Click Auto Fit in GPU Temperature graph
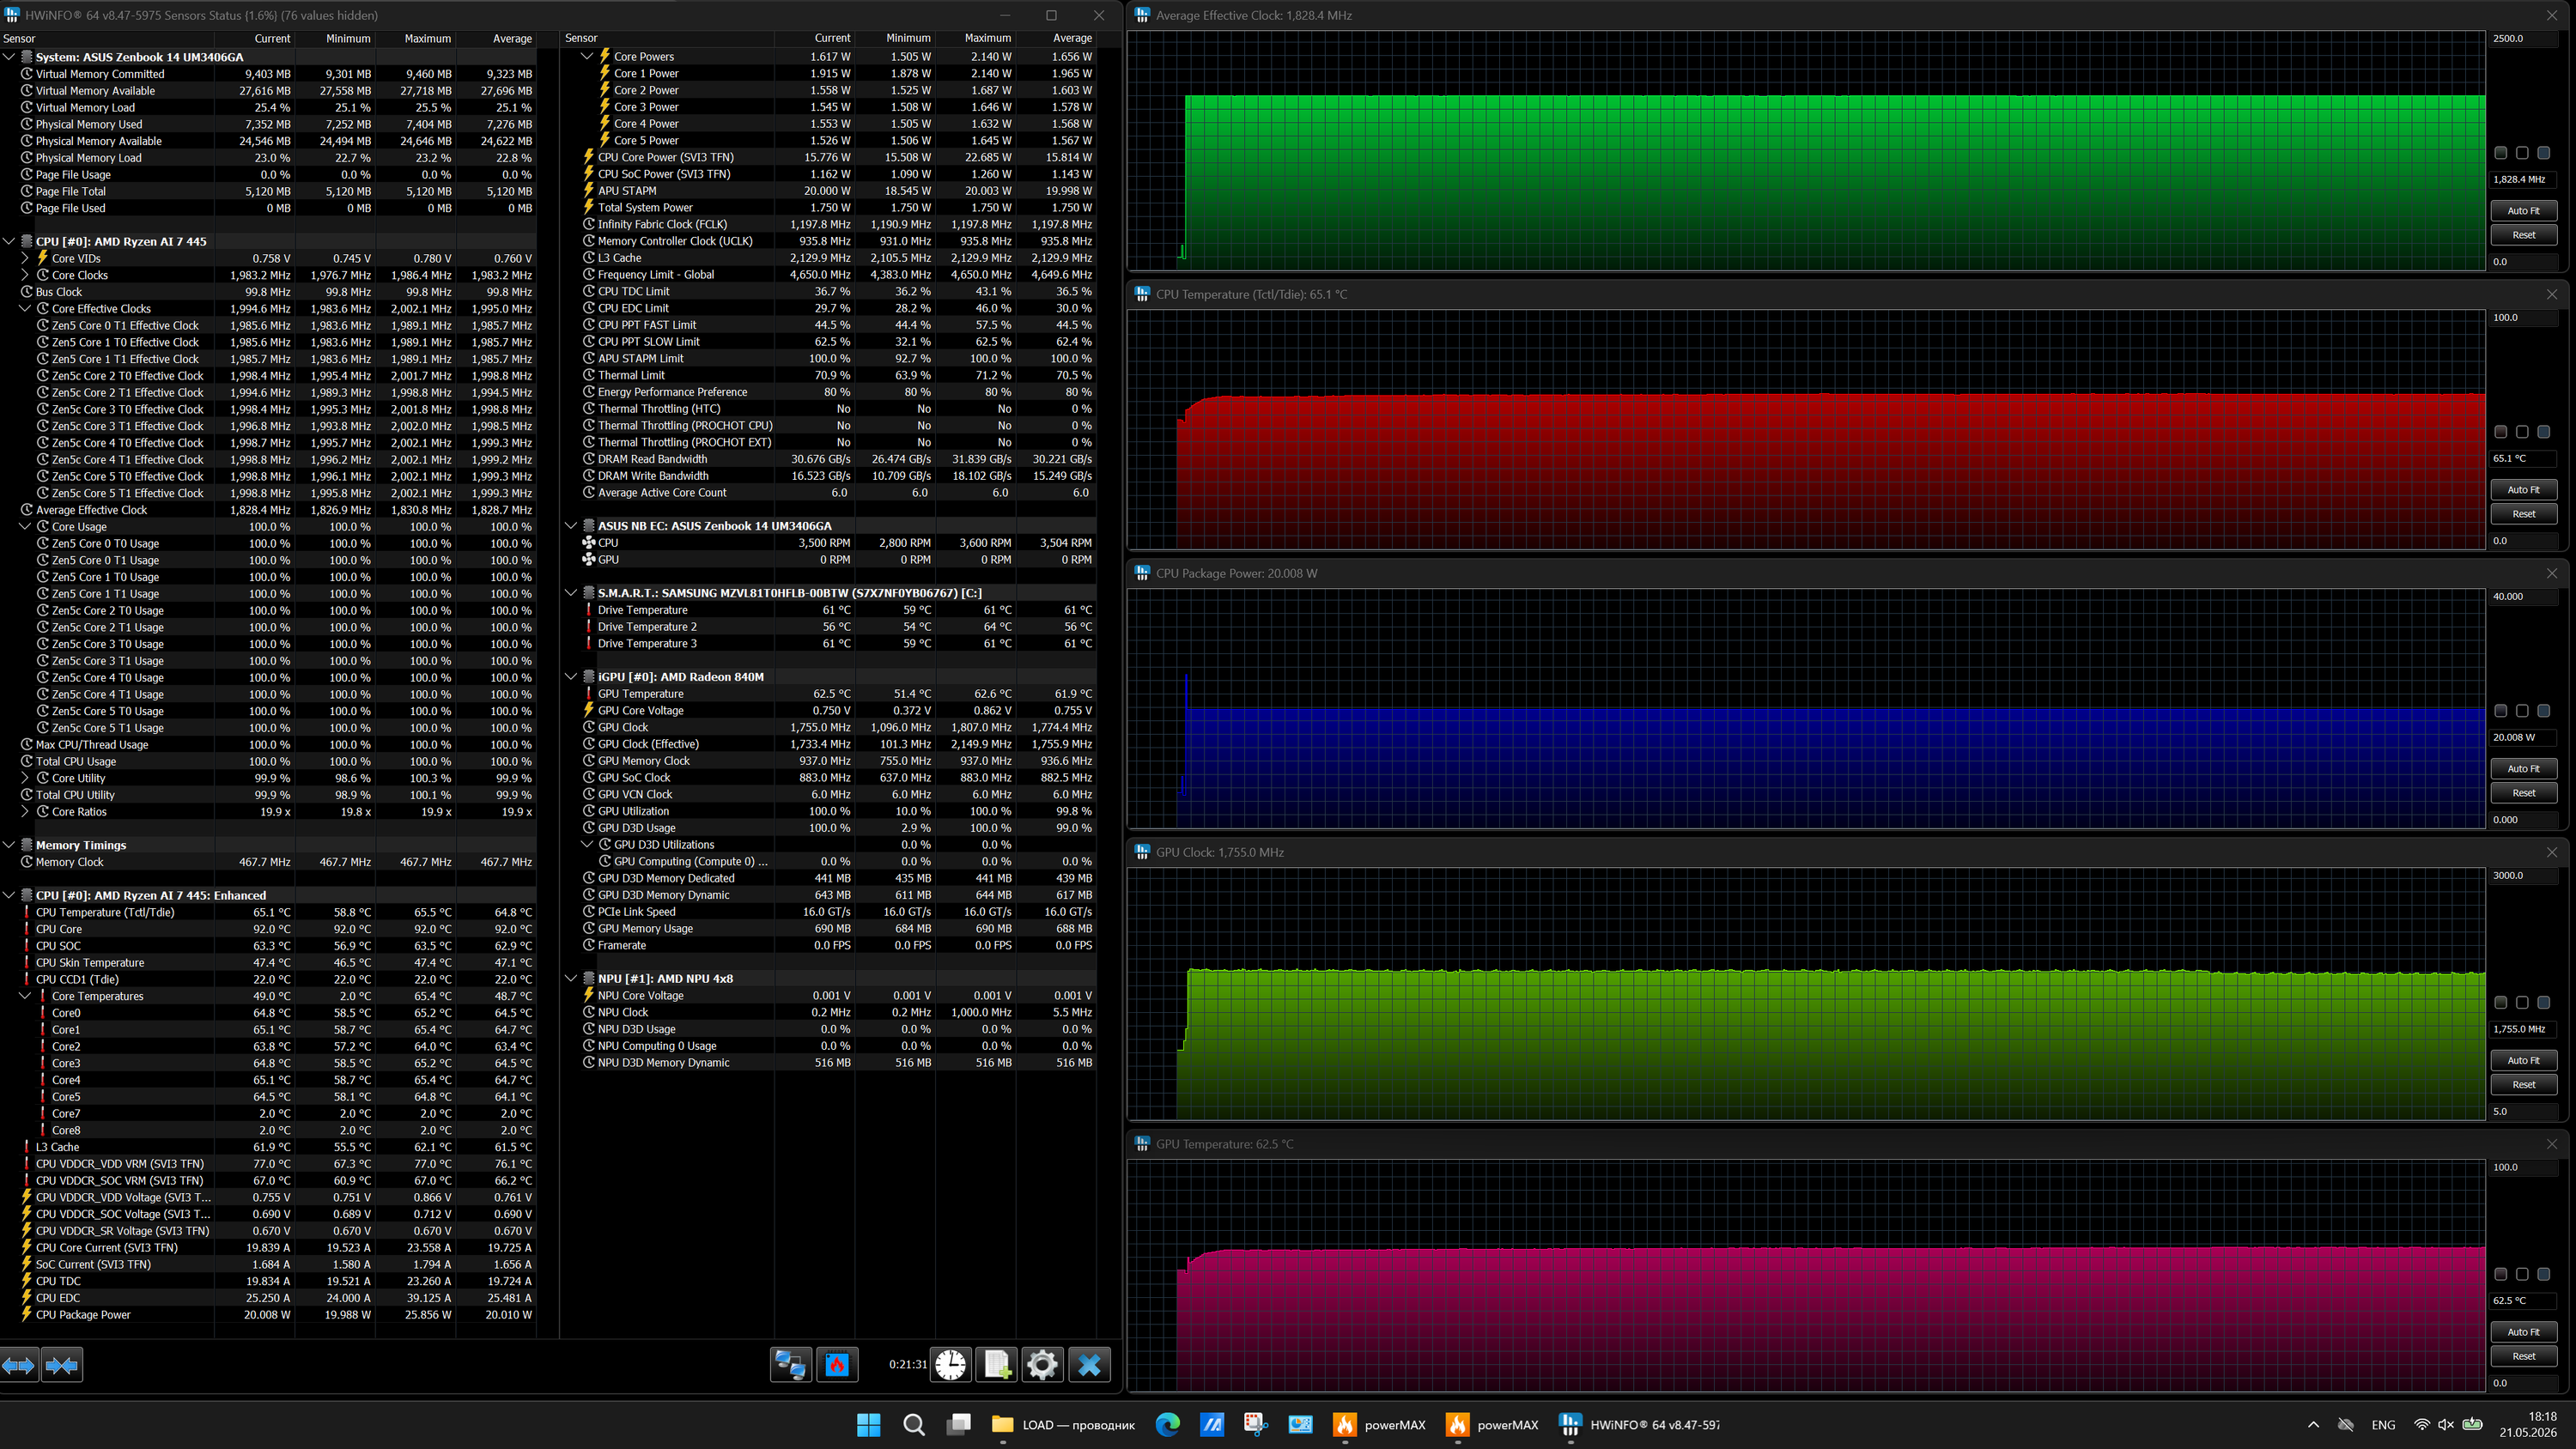The width and height of the screenshot is (2576, 1449). tap(2523, 1332)
